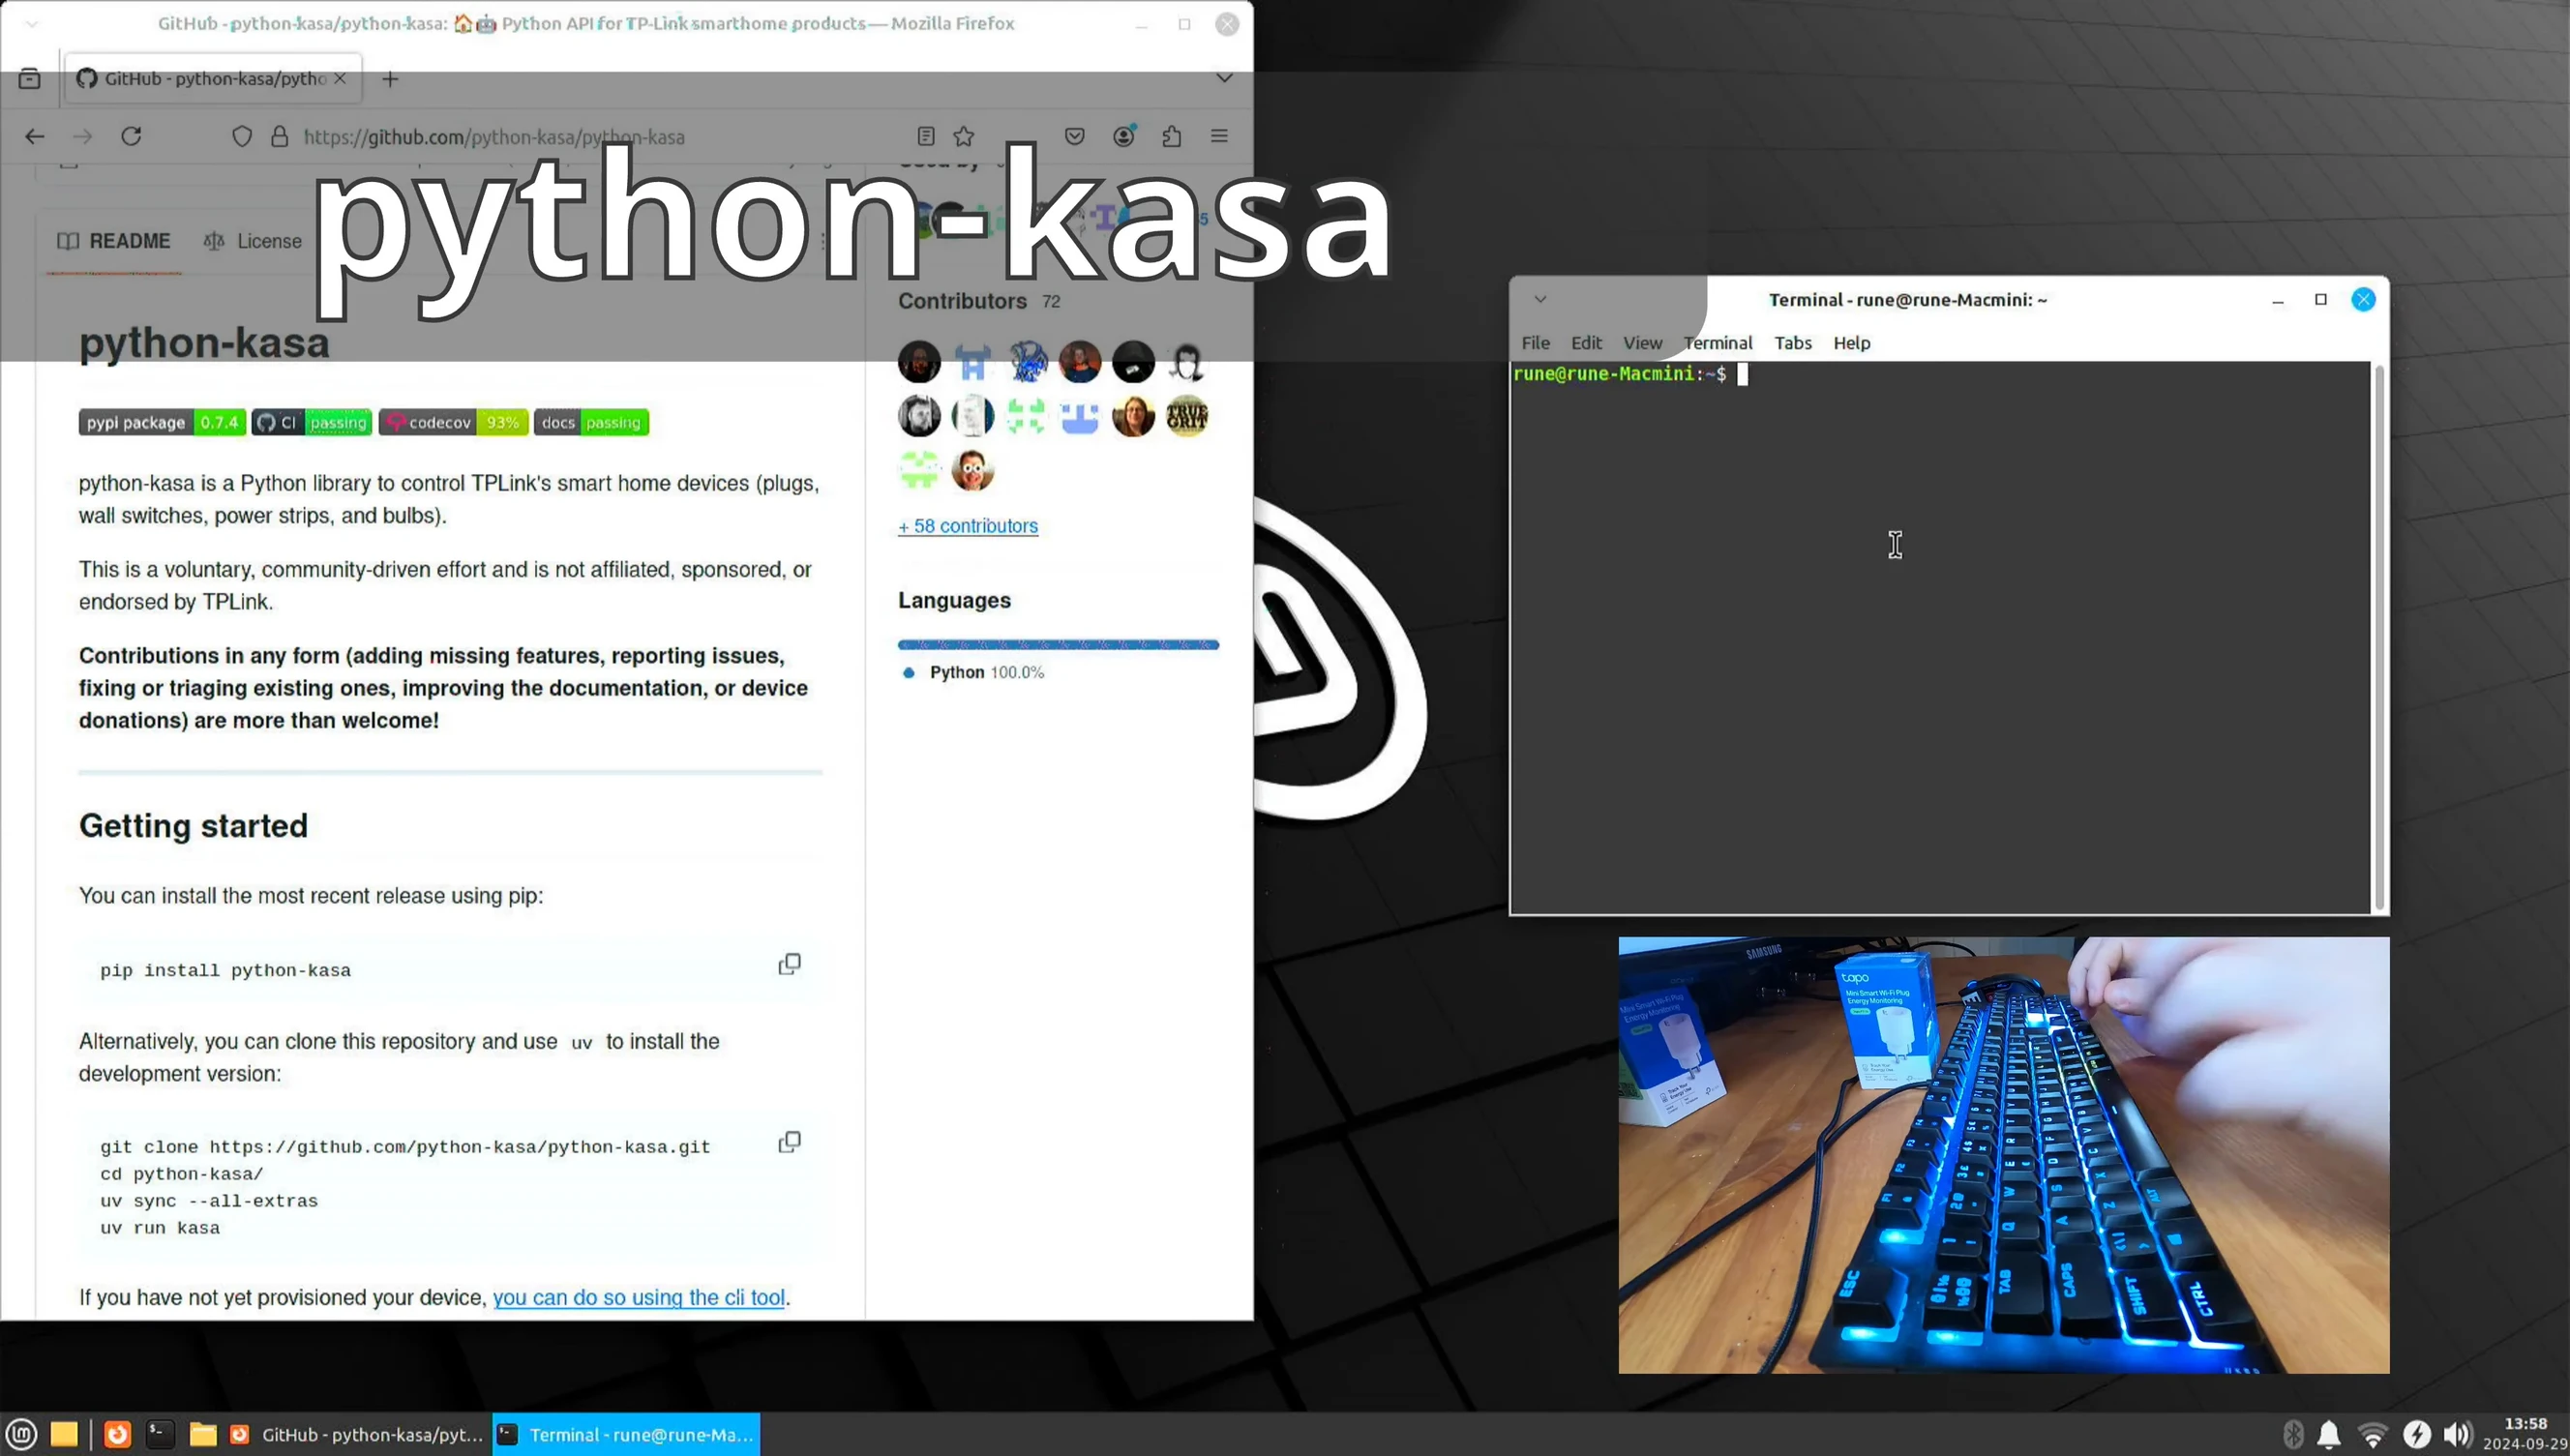Image resolution: width=2570 pixels, height=1456 pixels.
Task: Show site security padlock details
Action: click(x=280, y=136)
